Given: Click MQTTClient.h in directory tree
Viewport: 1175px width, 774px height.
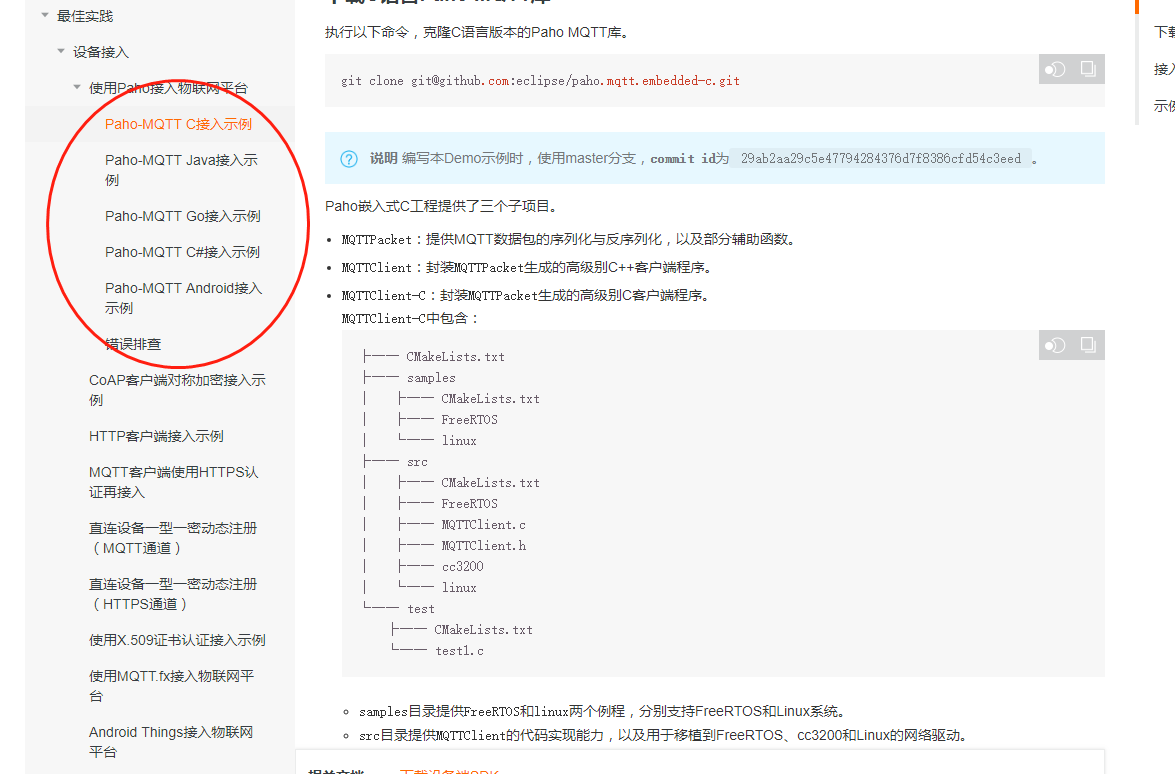Looking at the screenshot, I should 483,546.
